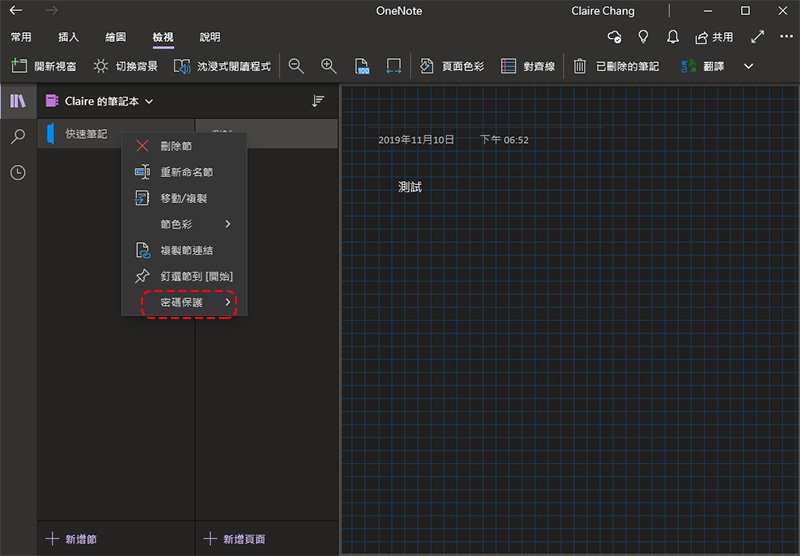Choose 複製節連結 from context menu
800x556 pixels.
(184, 250)
